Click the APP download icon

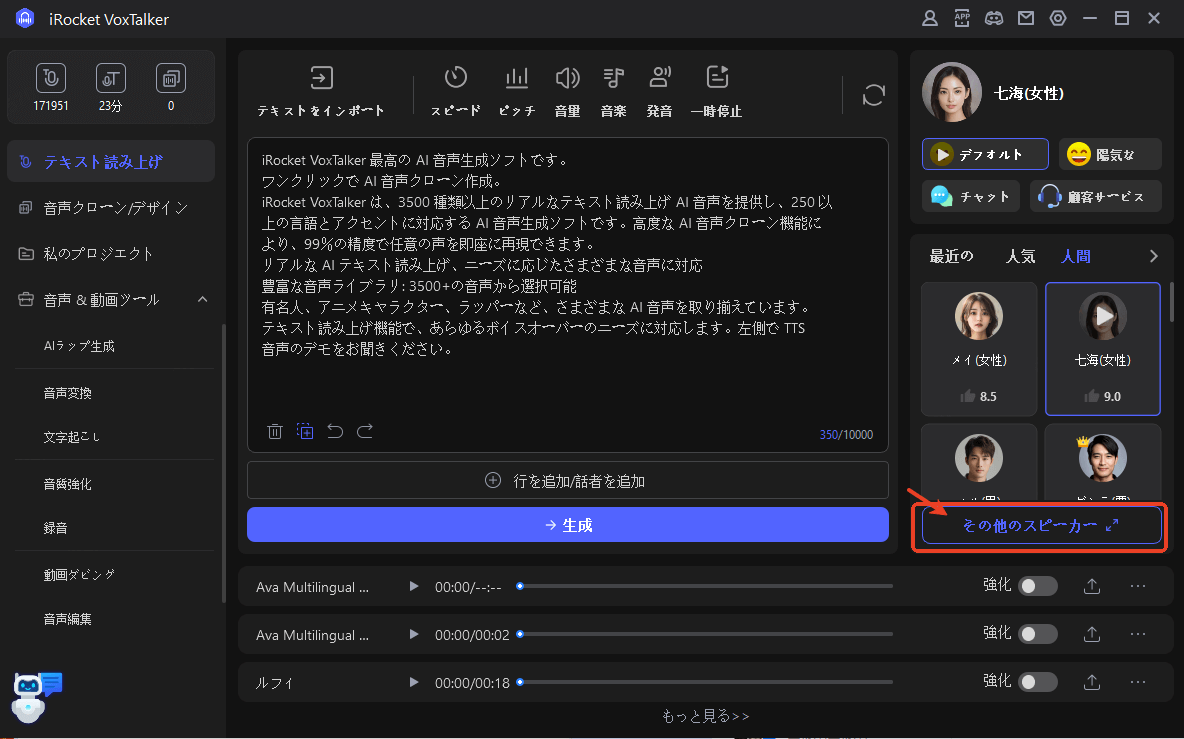point(962,19)
